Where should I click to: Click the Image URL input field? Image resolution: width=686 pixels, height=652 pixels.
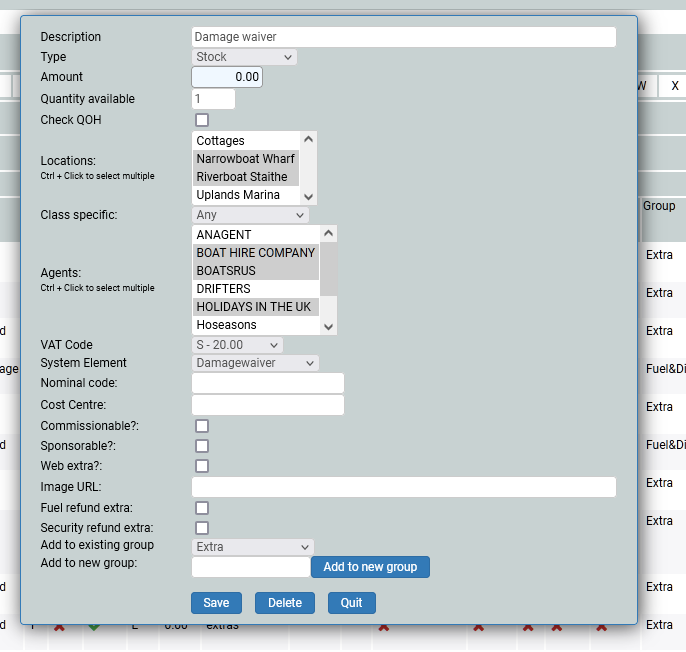tap(403, 487)
